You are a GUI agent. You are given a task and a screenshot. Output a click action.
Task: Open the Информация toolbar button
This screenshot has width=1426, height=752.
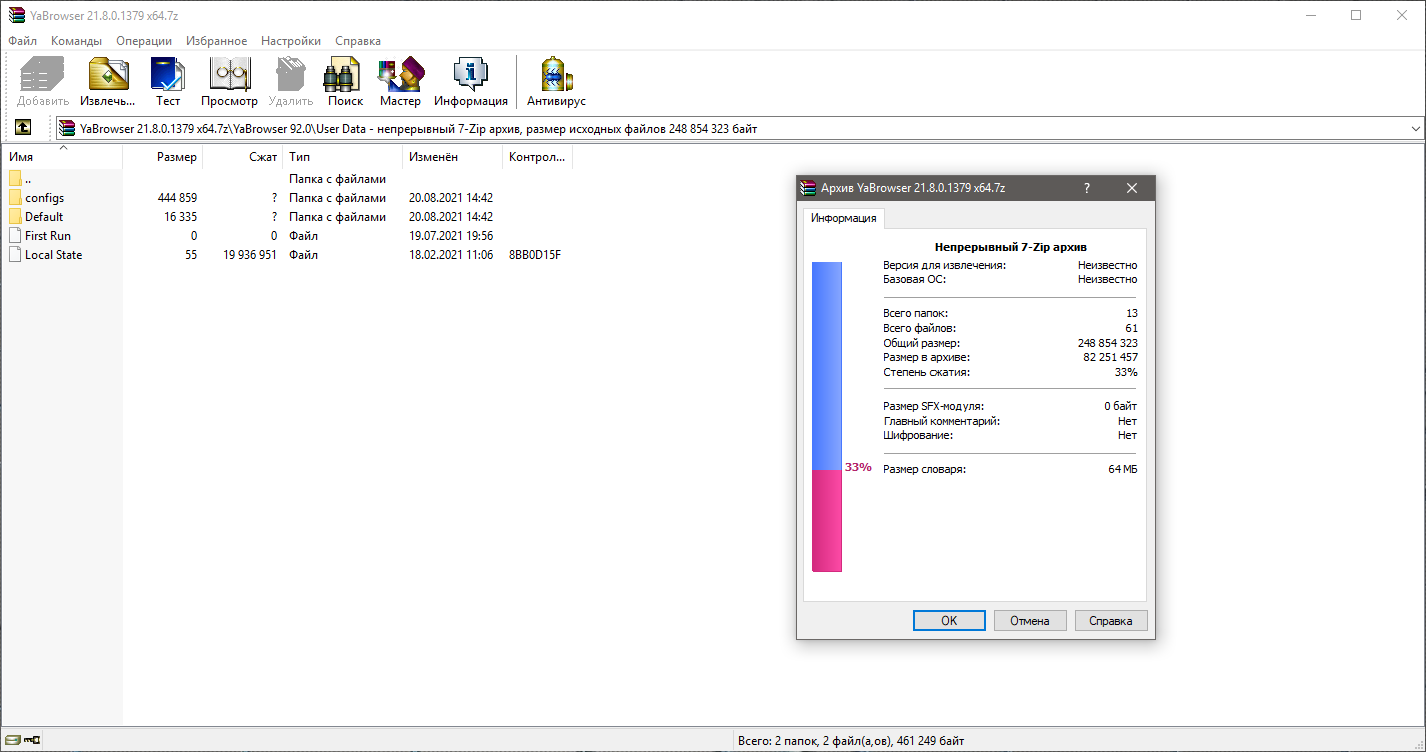point(470,82)
